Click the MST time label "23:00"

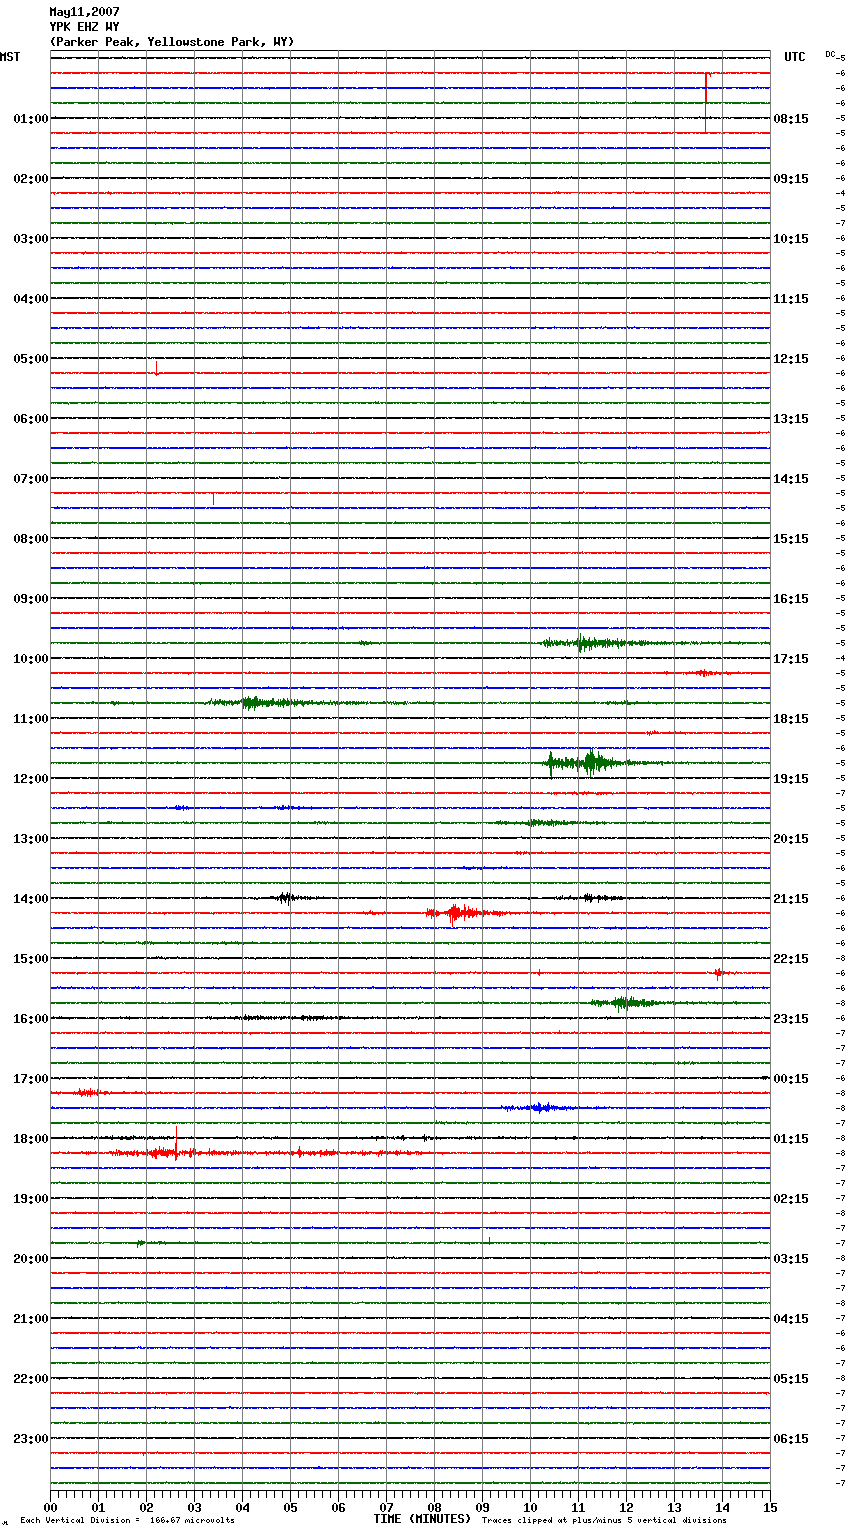tap(30, 1439)
